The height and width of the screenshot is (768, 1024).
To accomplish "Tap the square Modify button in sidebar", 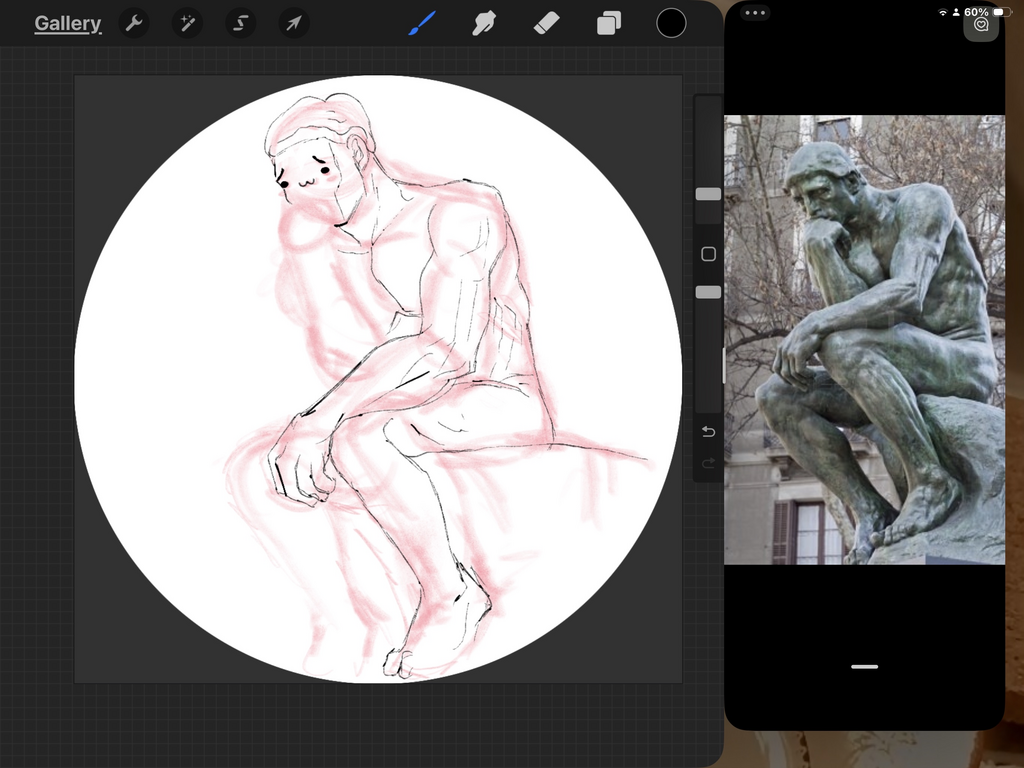I will 708,254.
